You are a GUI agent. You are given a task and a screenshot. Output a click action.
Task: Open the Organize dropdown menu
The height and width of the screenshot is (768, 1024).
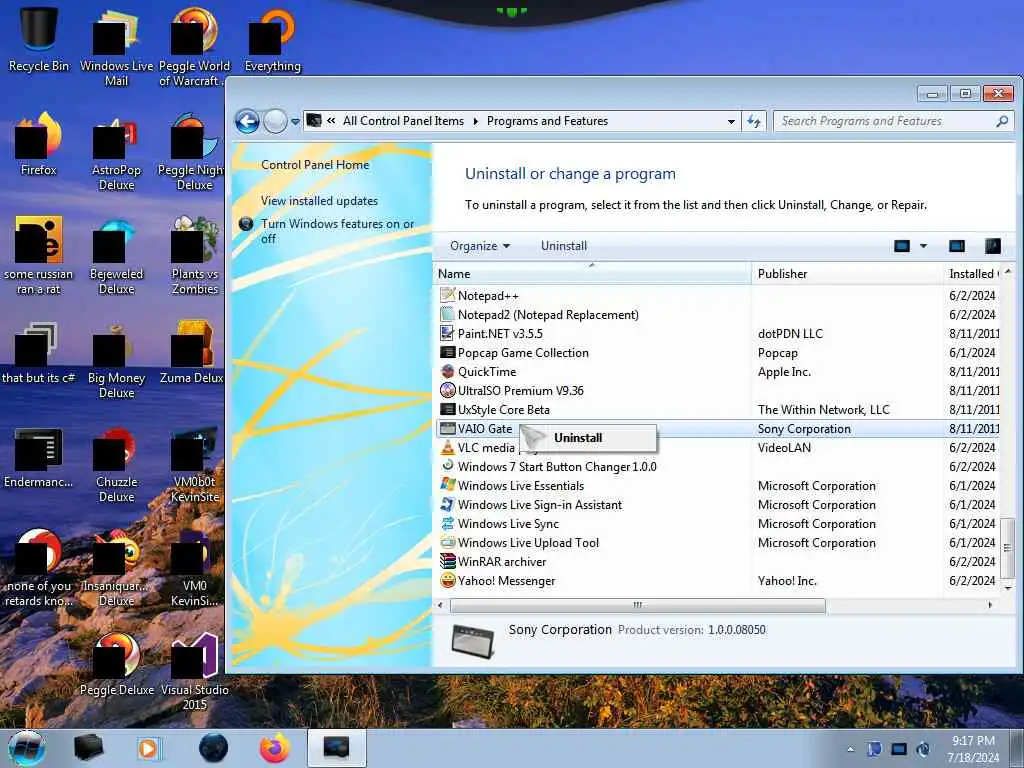(x=480, y=246)
